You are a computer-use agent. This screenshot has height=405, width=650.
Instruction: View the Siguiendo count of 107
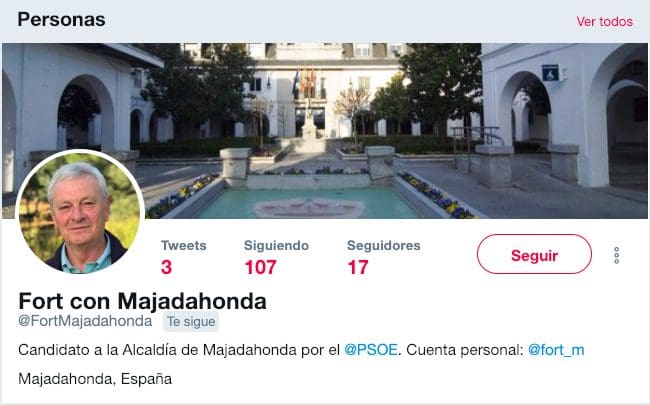pos(260,267)
